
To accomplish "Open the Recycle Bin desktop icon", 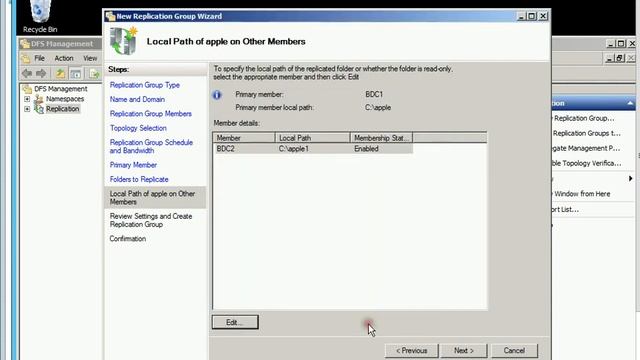I will (40, 16).
